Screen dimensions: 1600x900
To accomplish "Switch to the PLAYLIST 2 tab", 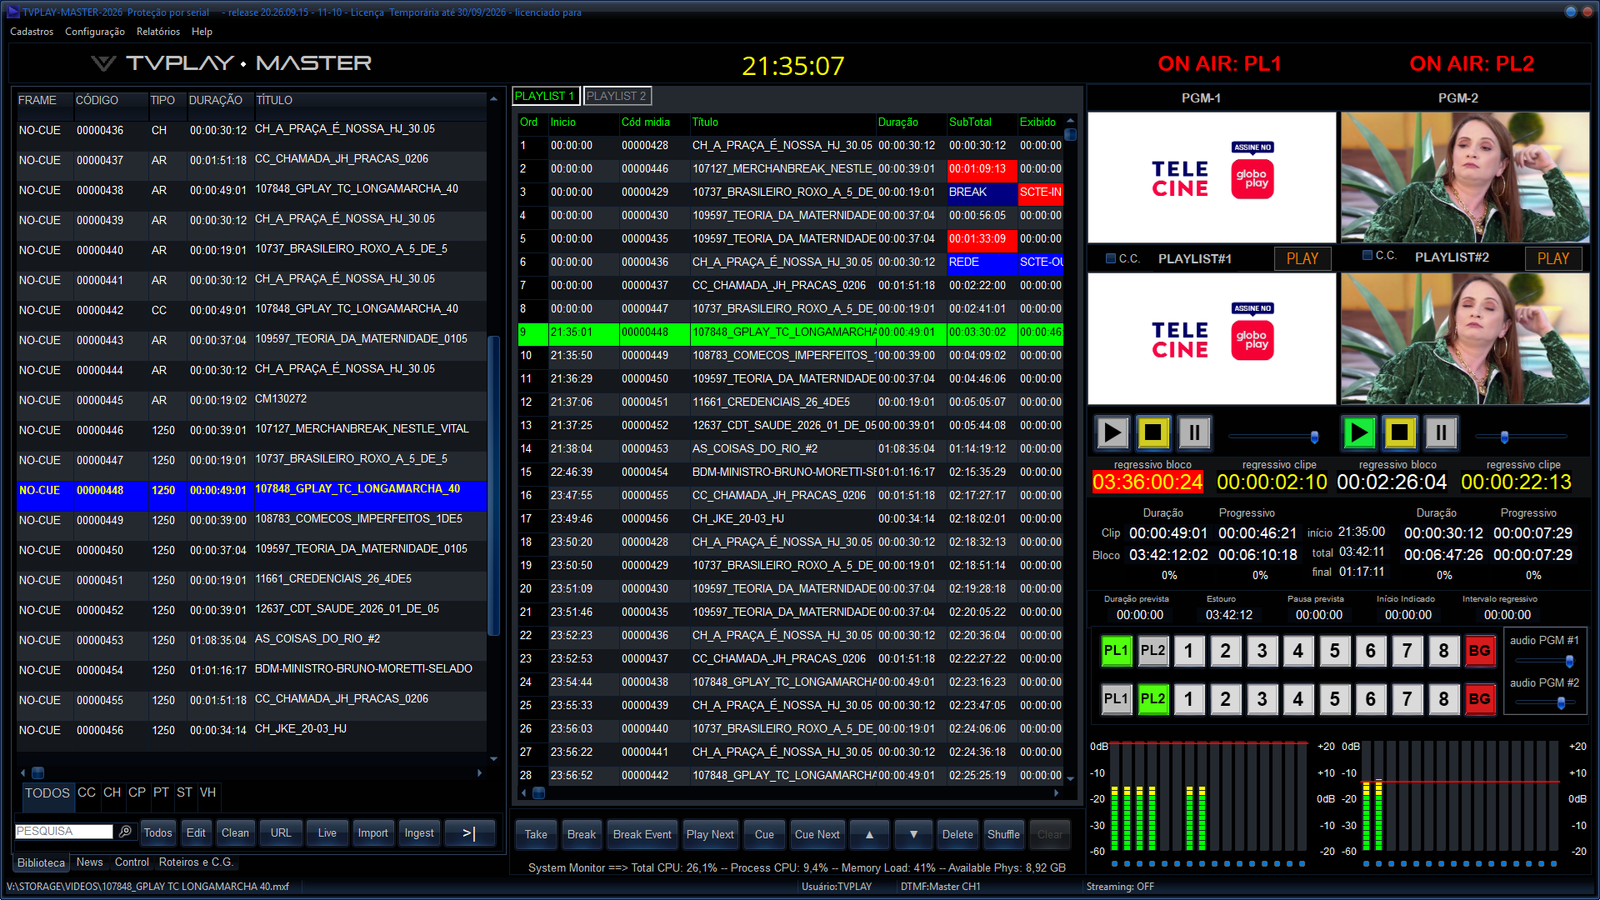I will click(617, 96).
